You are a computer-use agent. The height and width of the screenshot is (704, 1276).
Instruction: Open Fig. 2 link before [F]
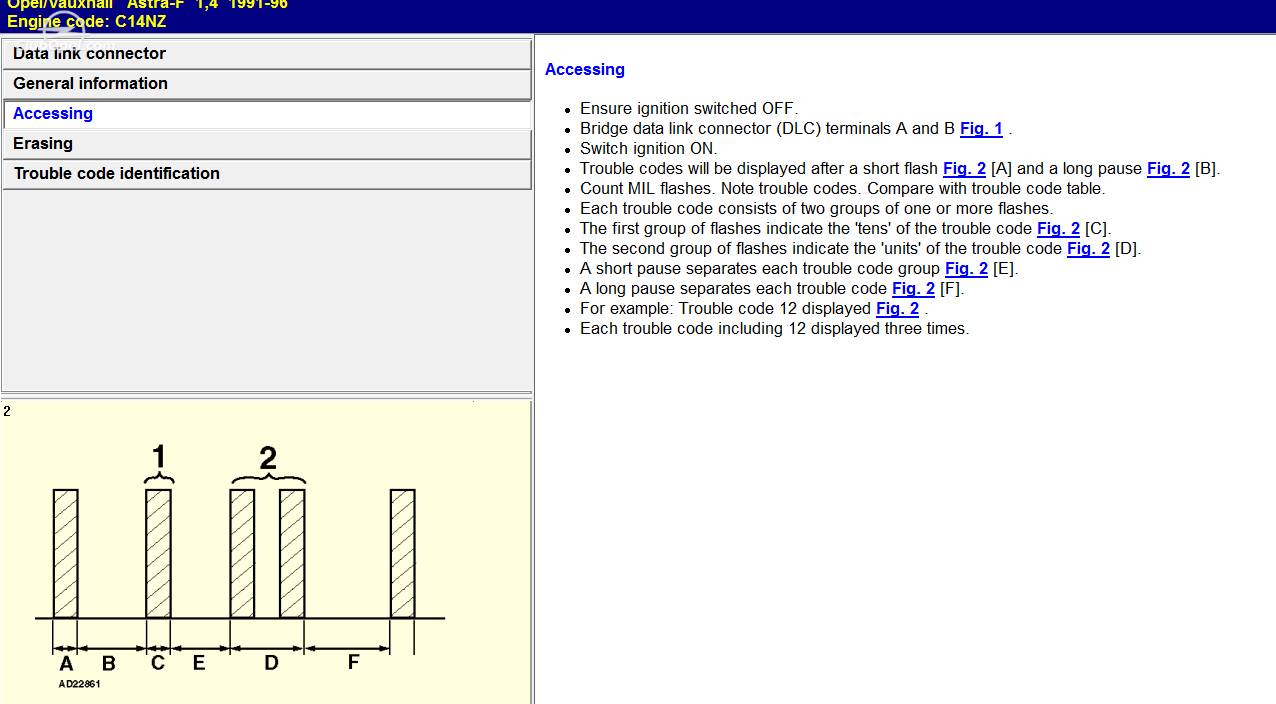913,289
